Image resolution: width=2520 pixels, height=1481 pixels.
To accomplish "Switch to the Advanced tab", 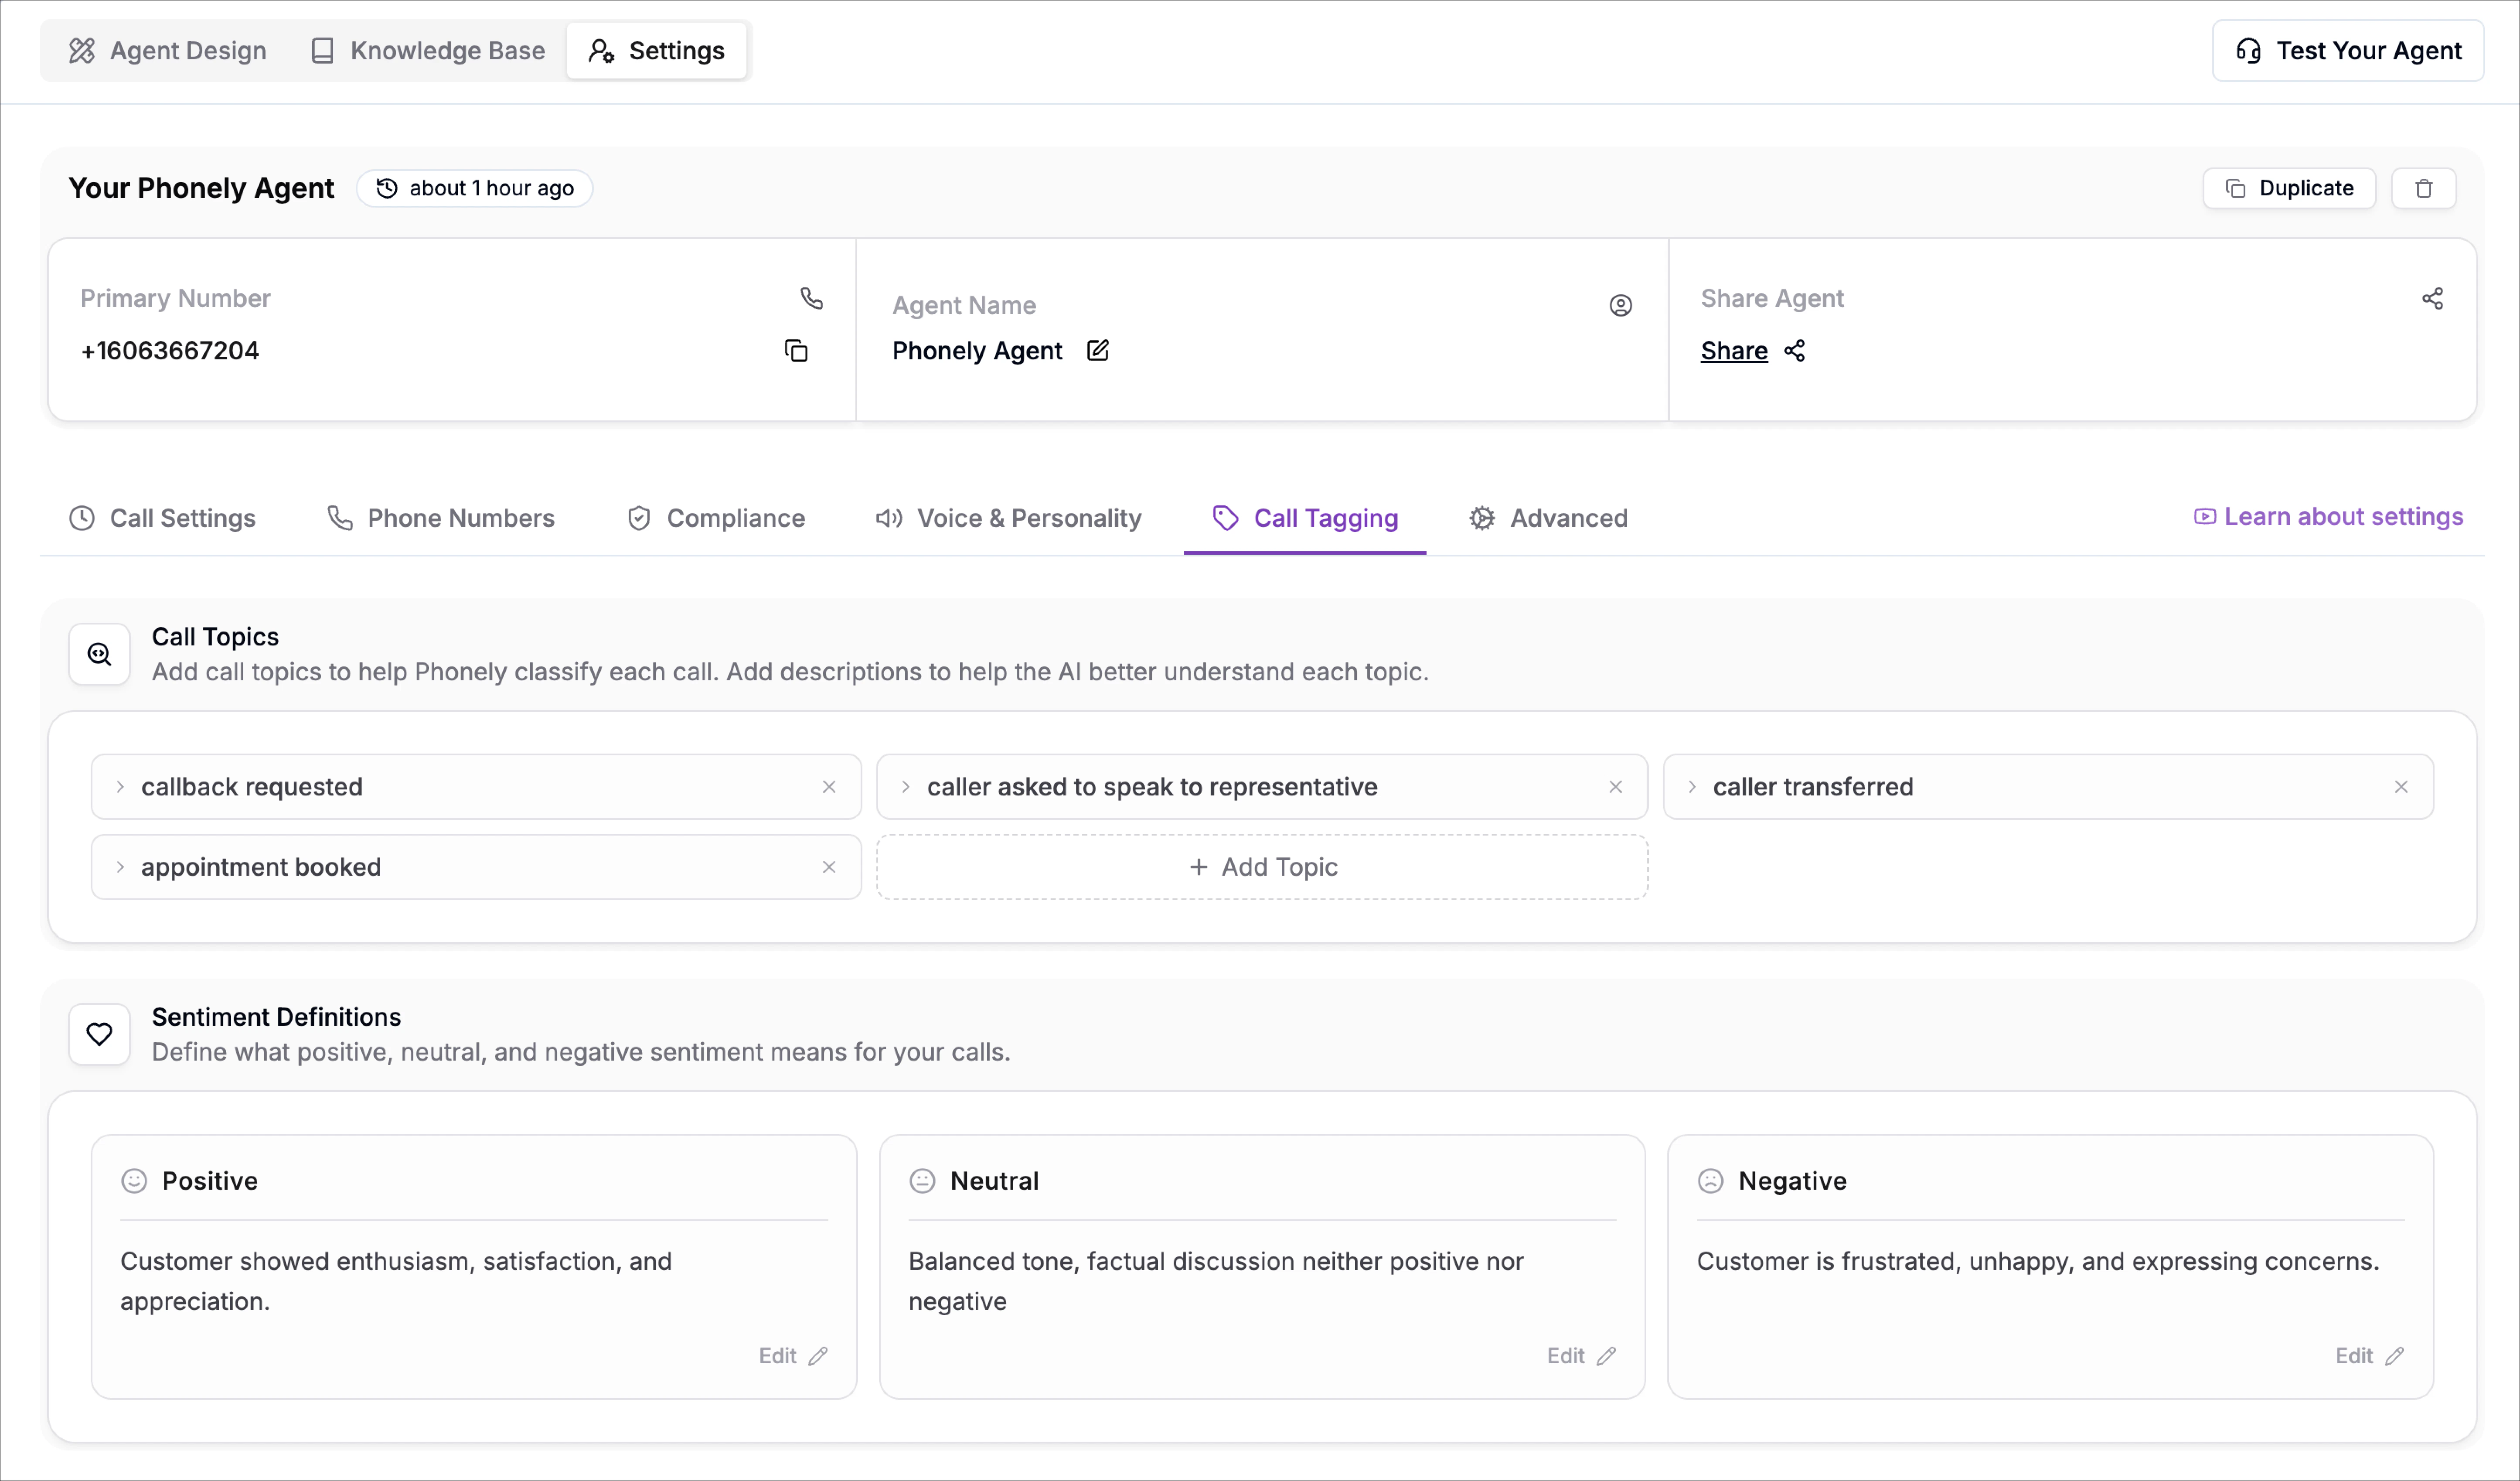I will click(1548, 518).
